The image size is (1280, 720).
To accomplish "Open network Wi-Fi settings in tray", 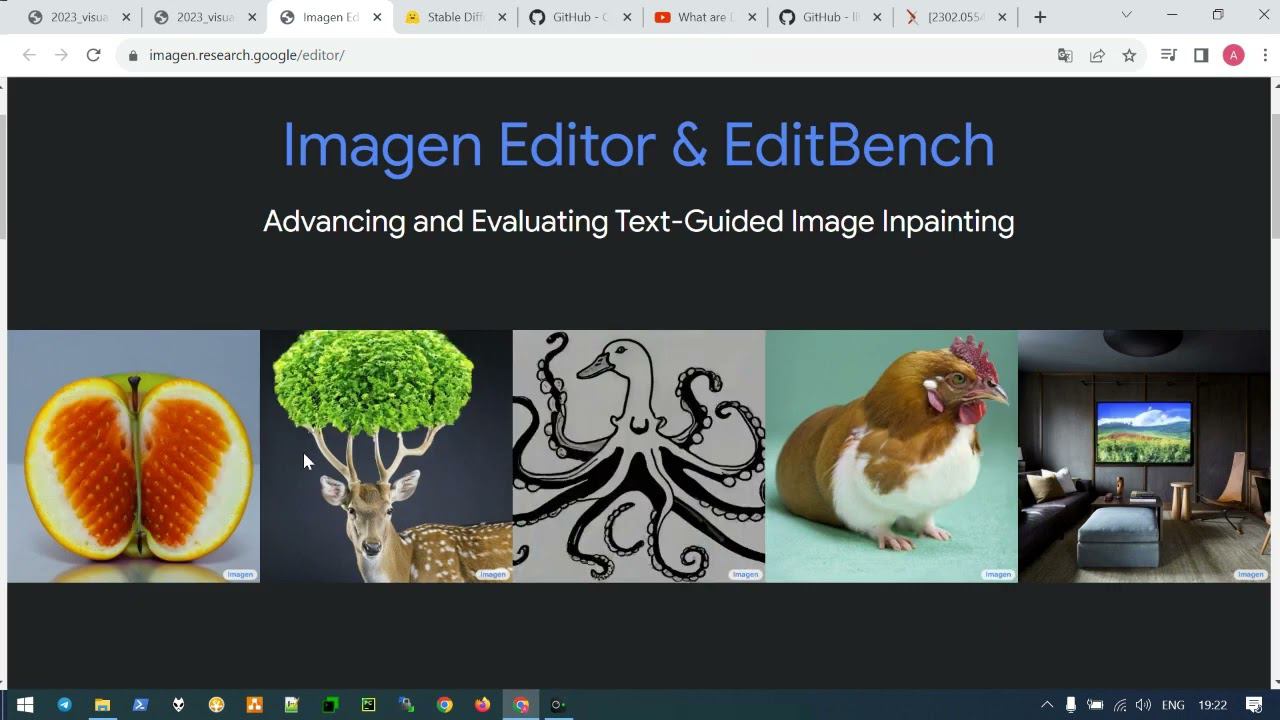I will coord(1120,705).
